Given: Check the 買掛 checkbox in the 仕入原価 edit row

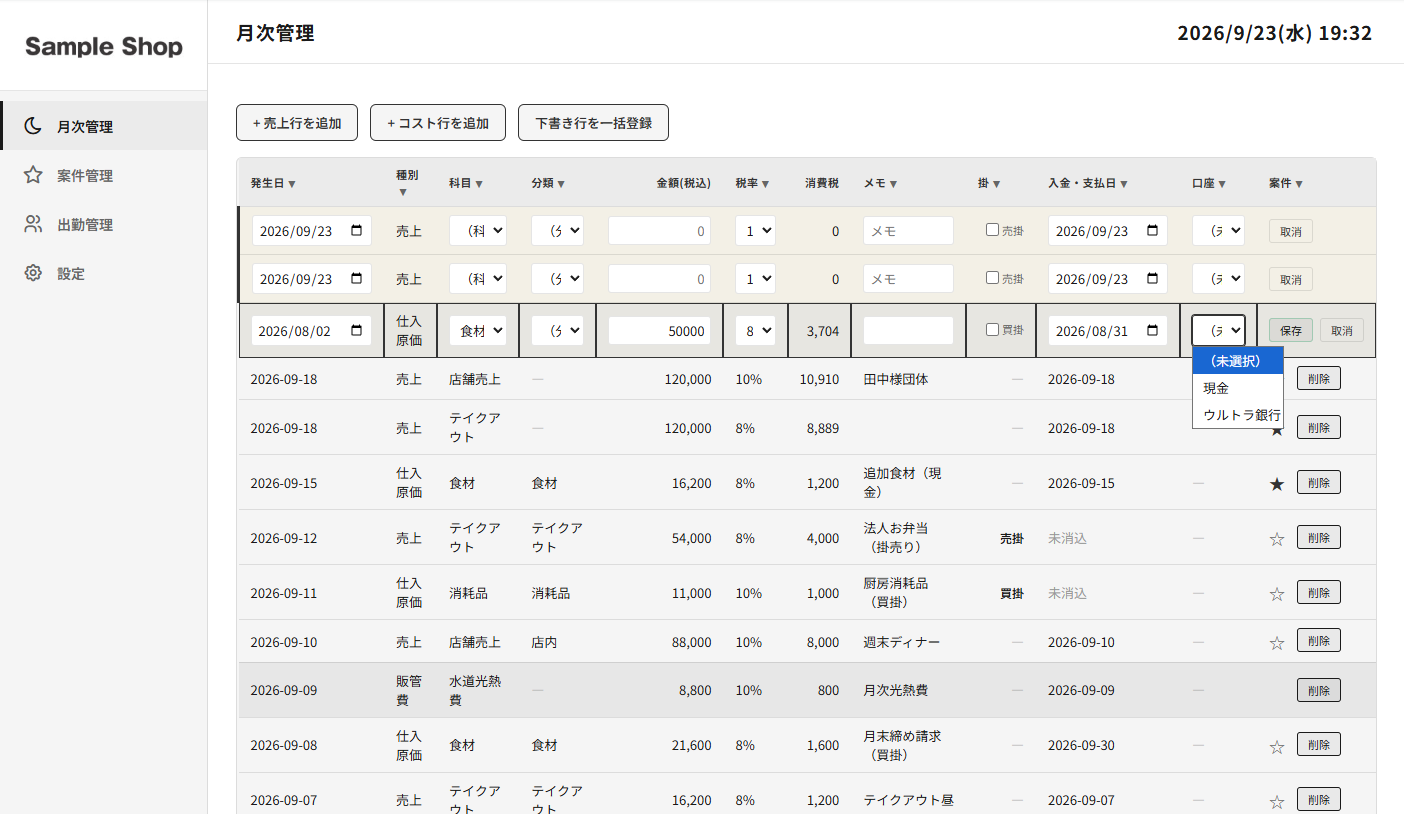Looking at the screenshot, I should pyautogui.click(x=992, y=330).
